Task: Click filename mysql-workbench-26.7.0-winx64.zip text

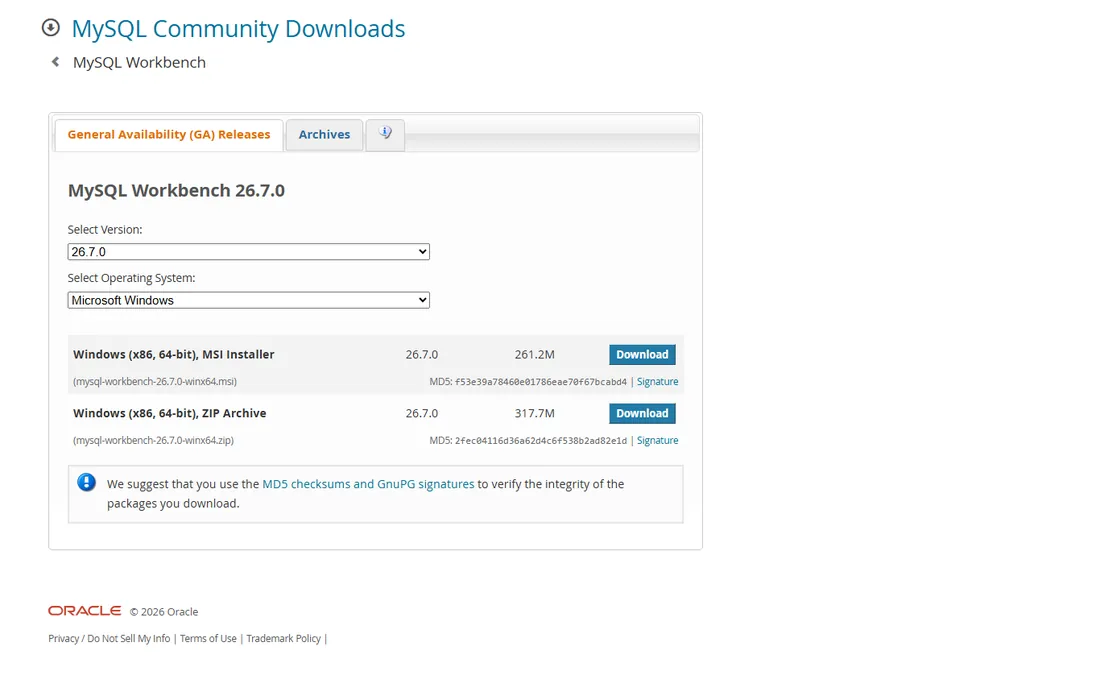Action: (x=154, y=440)
